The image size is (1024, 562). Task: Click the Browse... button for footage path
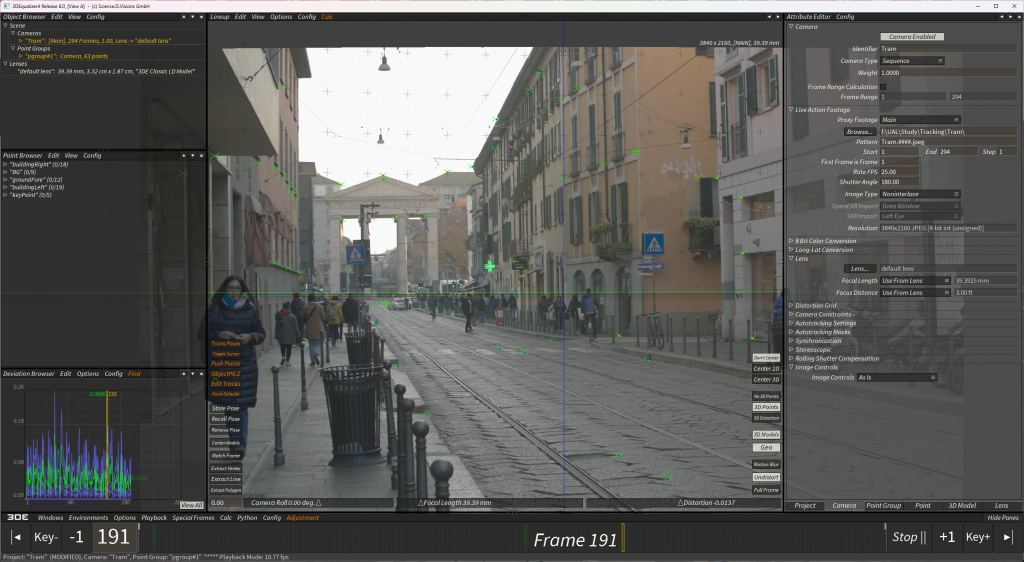click(859, 131)
